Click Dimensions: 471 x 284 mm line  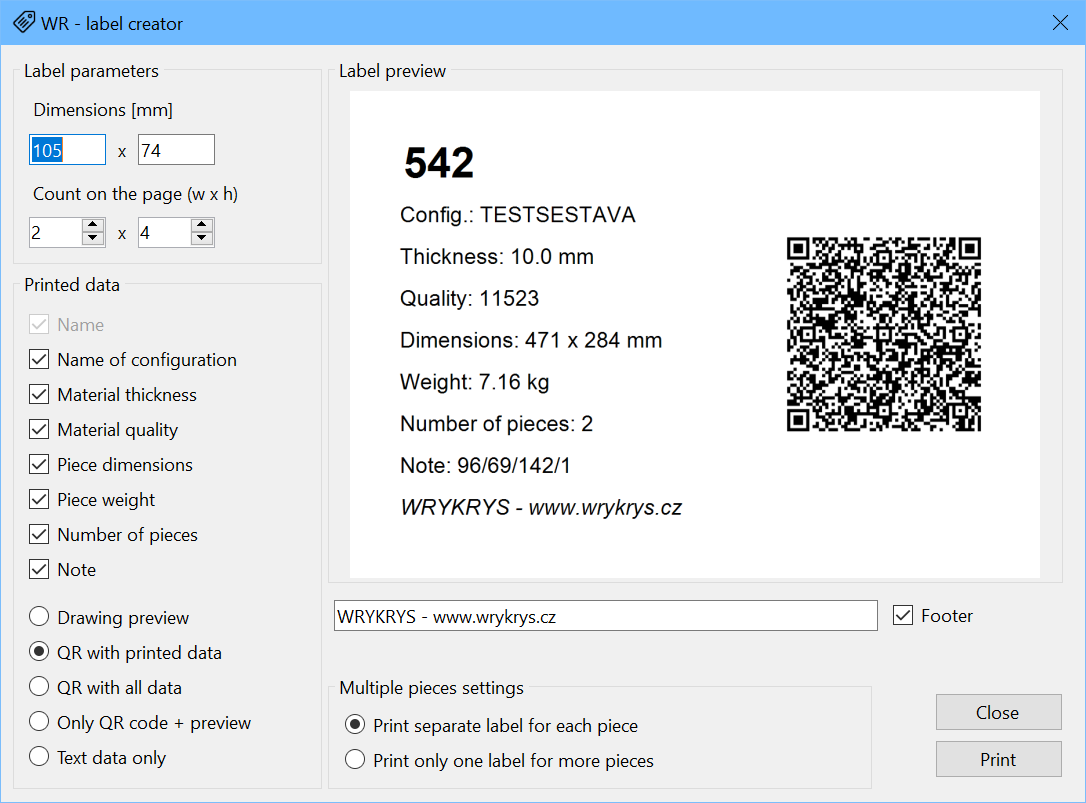pyautogui.click(x=531, y=340)
